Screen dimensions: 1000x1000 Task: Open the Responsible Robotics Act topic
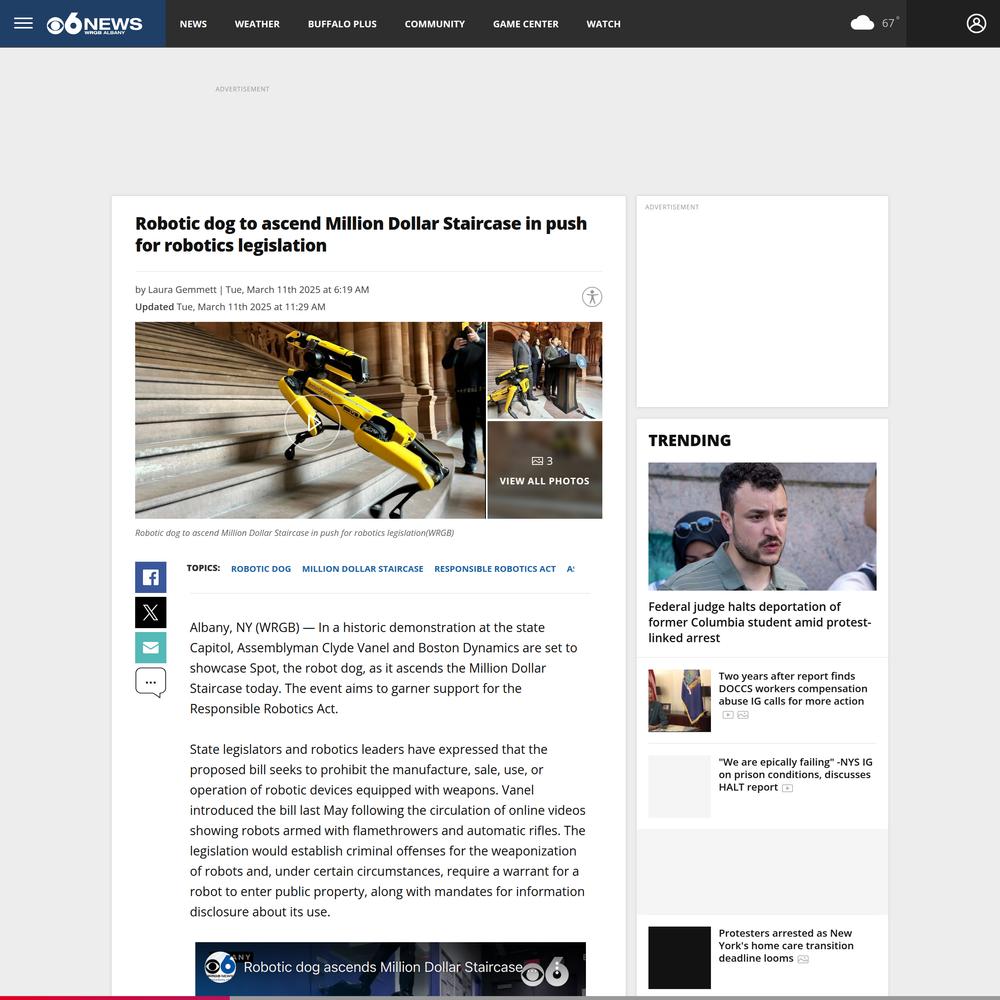point(495,569)
